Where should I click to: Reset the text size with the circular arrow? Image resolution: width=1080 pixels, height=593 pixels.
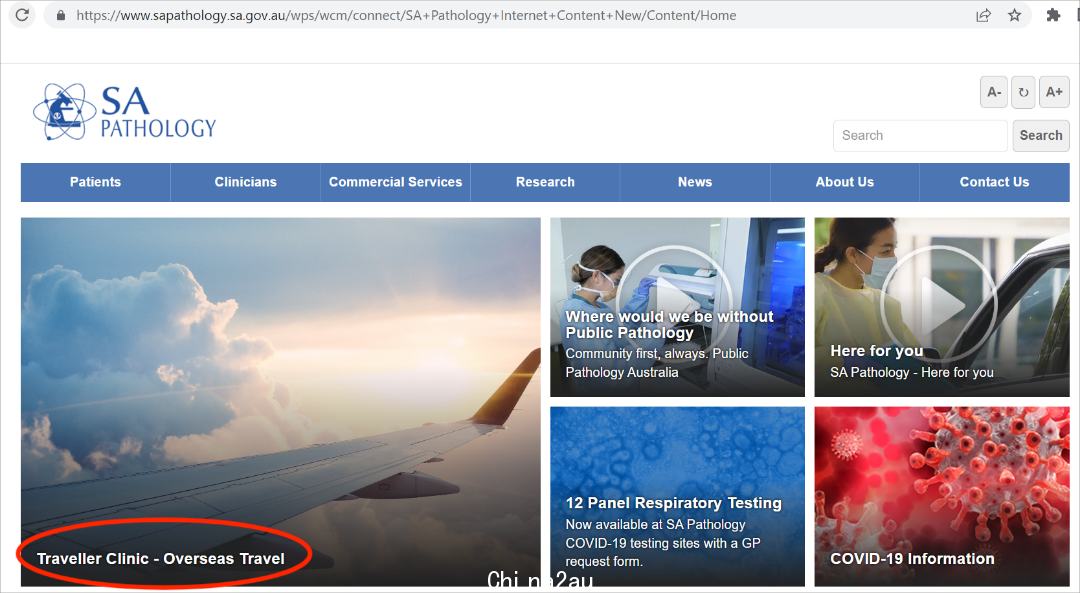coord(1024,92)
